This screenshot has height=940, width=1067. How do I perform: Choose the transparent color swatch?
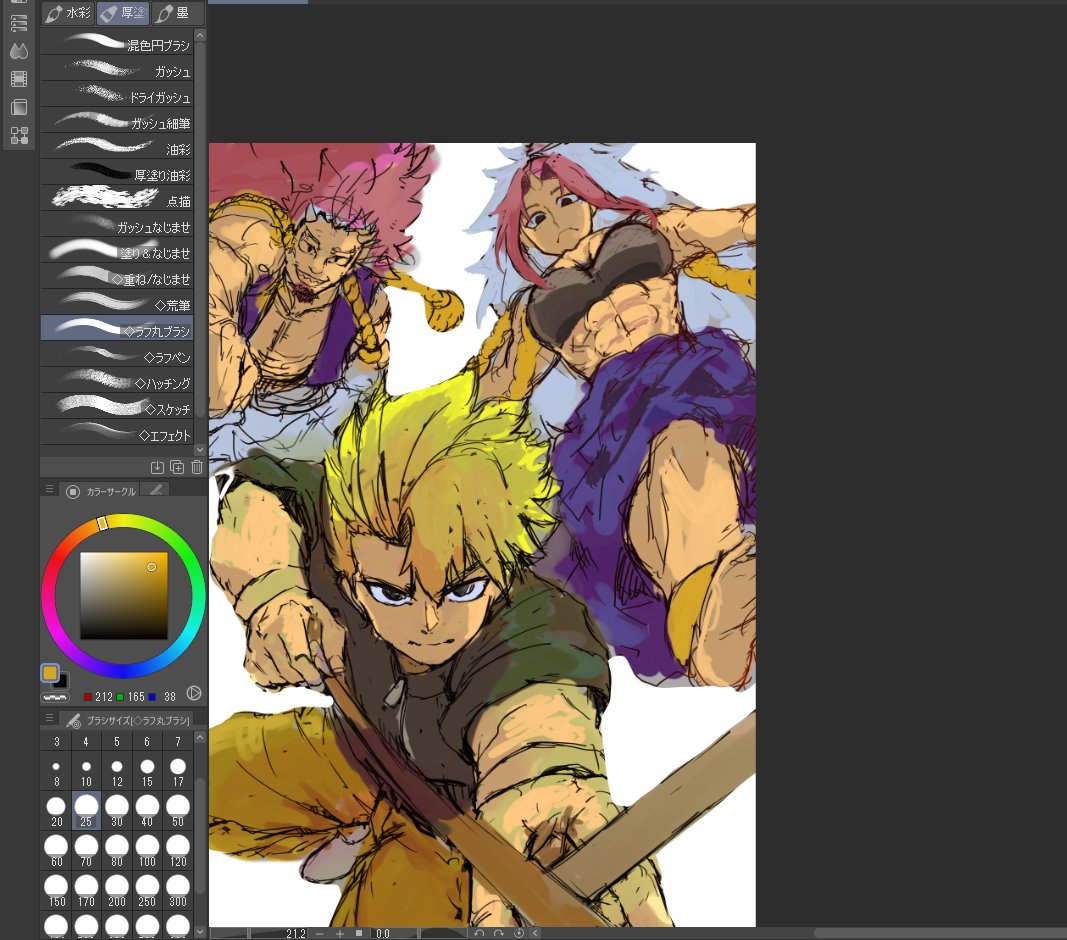(54, 697)
